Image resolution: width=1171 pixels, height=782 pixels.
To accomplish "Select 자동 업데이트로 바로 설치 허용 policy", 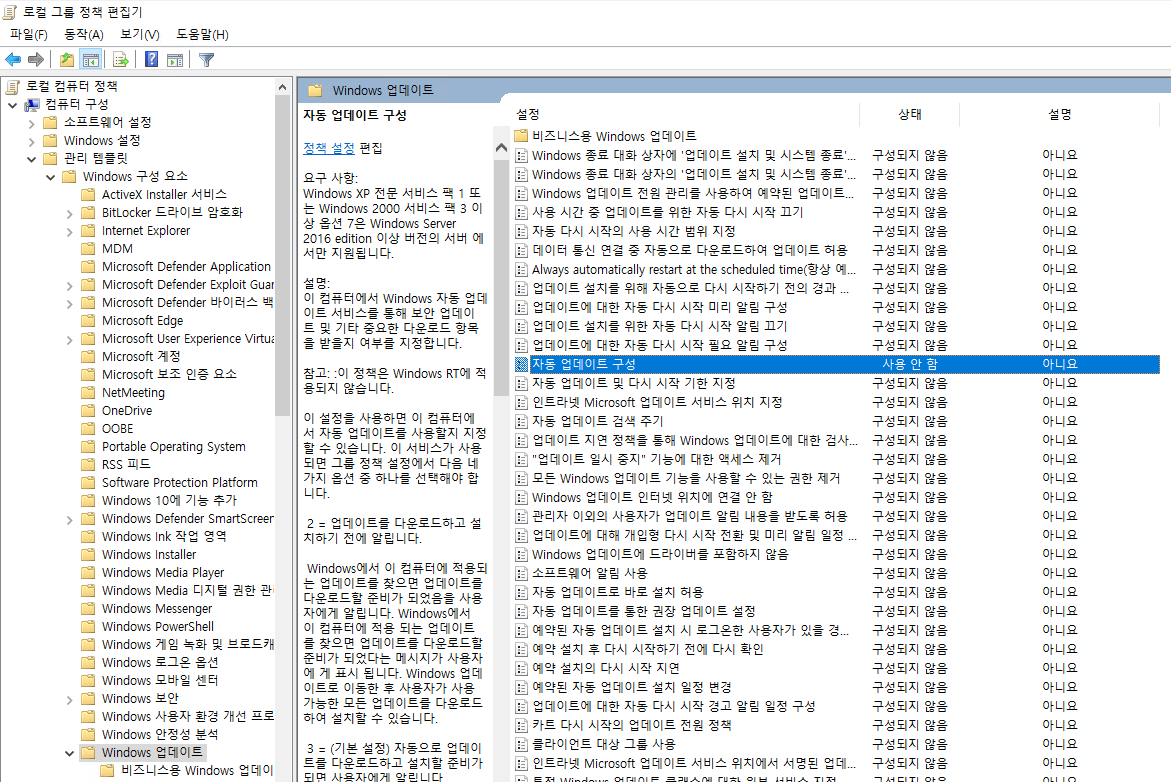I will coord(618,592).
